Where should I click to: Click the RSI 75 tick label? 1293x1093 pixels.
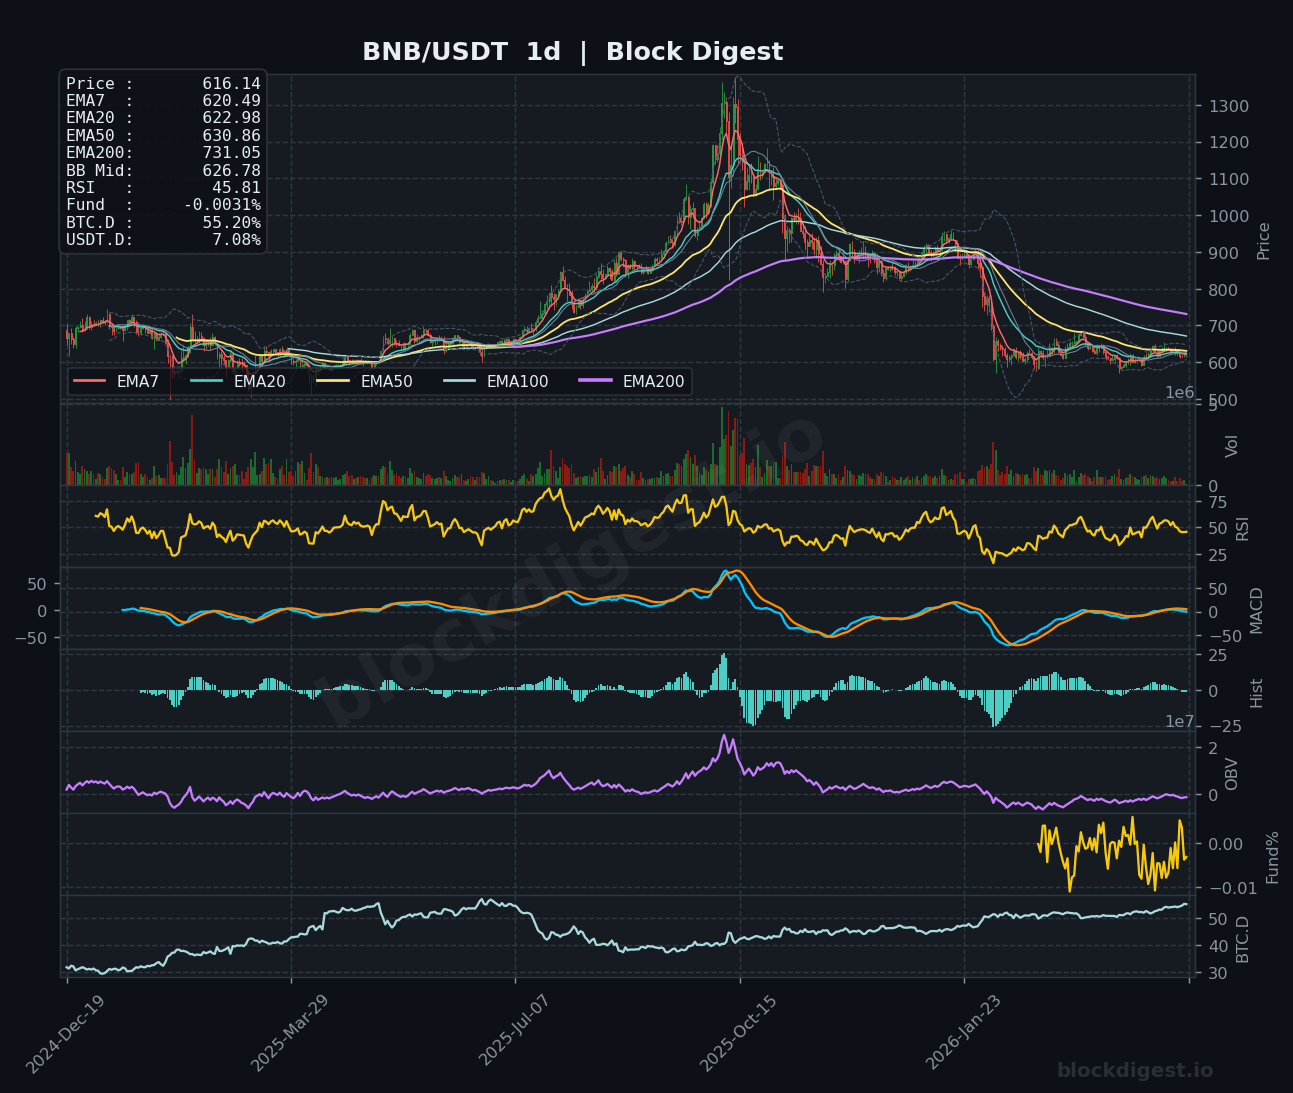pyautogui.click(x=1218, y=502)
